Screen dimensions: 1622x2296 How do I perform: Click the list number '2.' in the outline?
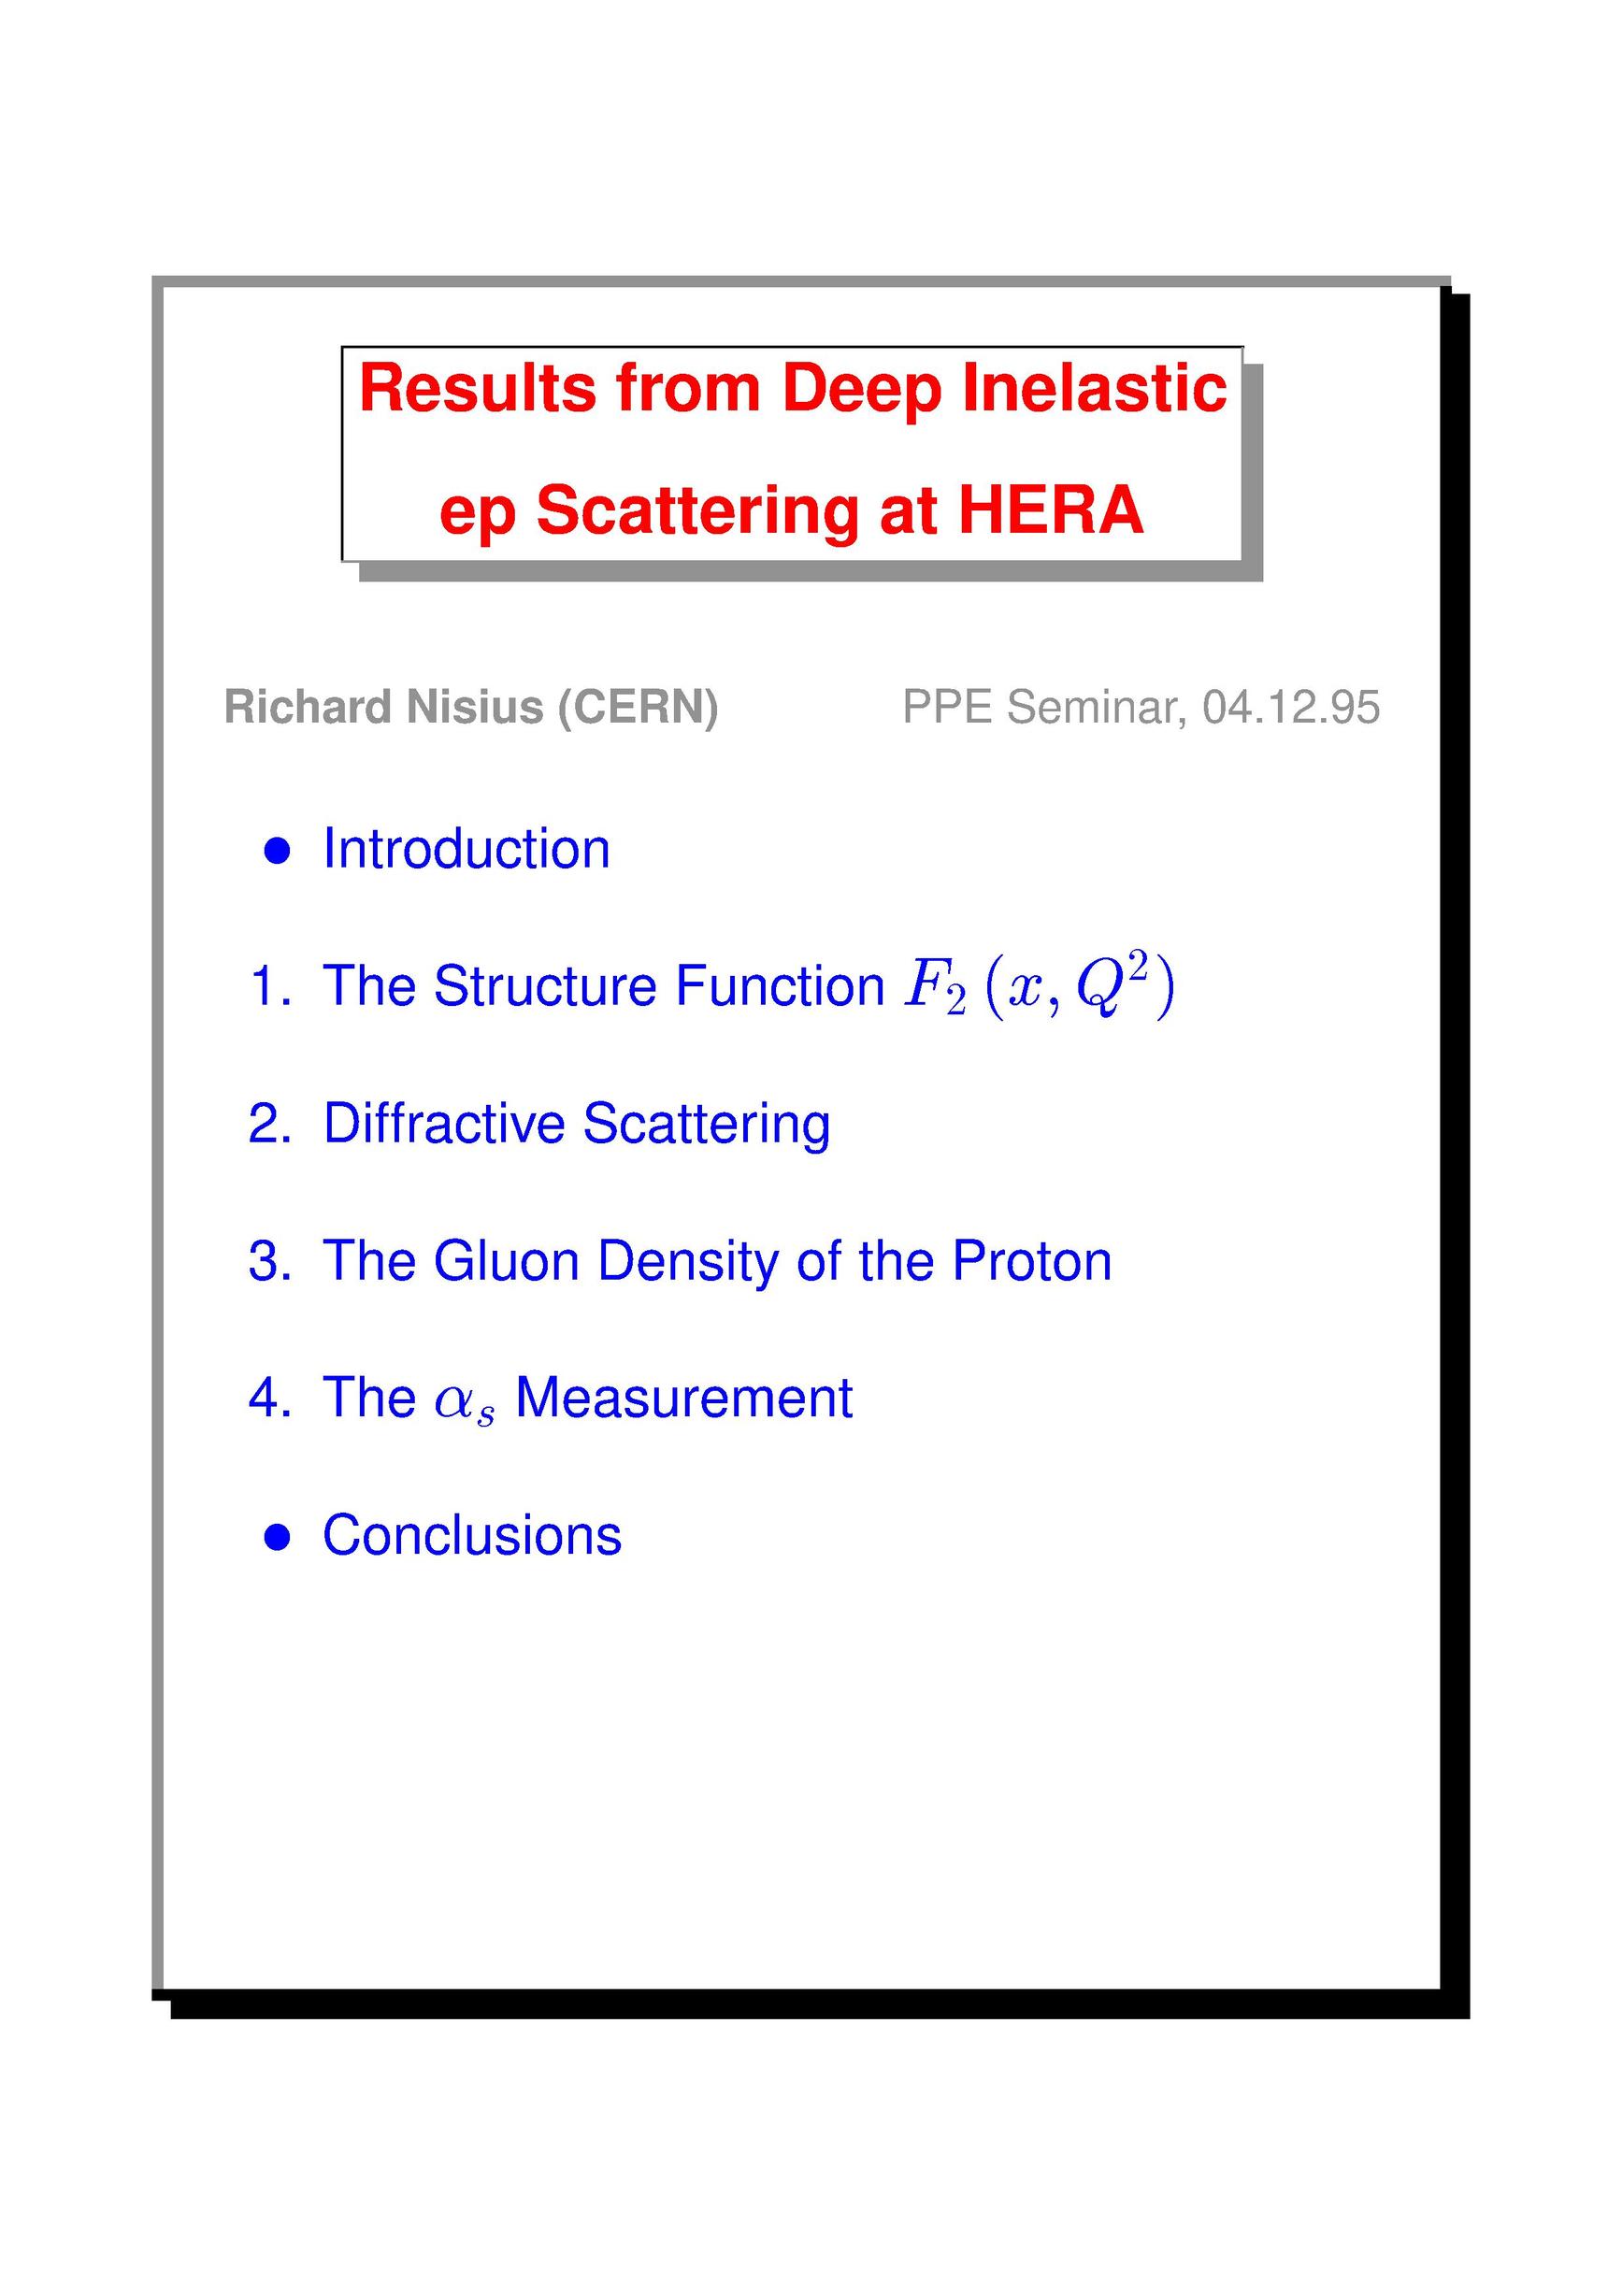click(x=270, y=1123)
